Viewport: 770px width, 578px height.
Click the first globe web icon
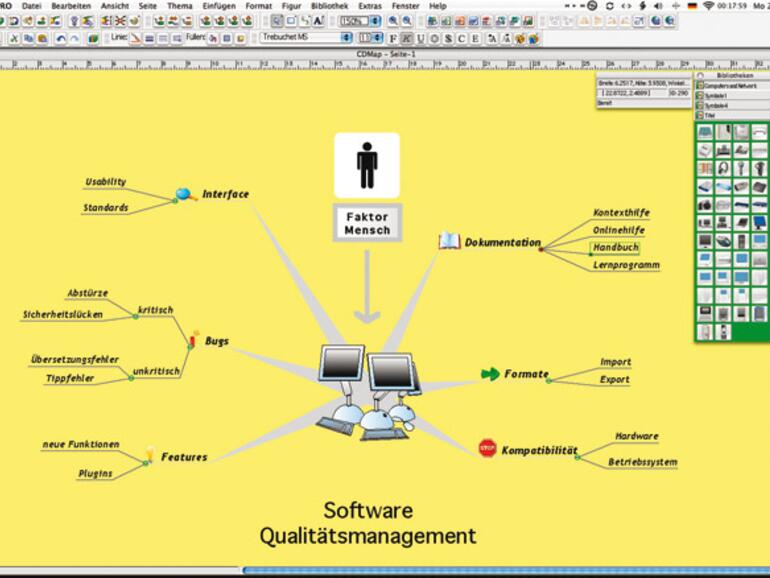(656, 21)
